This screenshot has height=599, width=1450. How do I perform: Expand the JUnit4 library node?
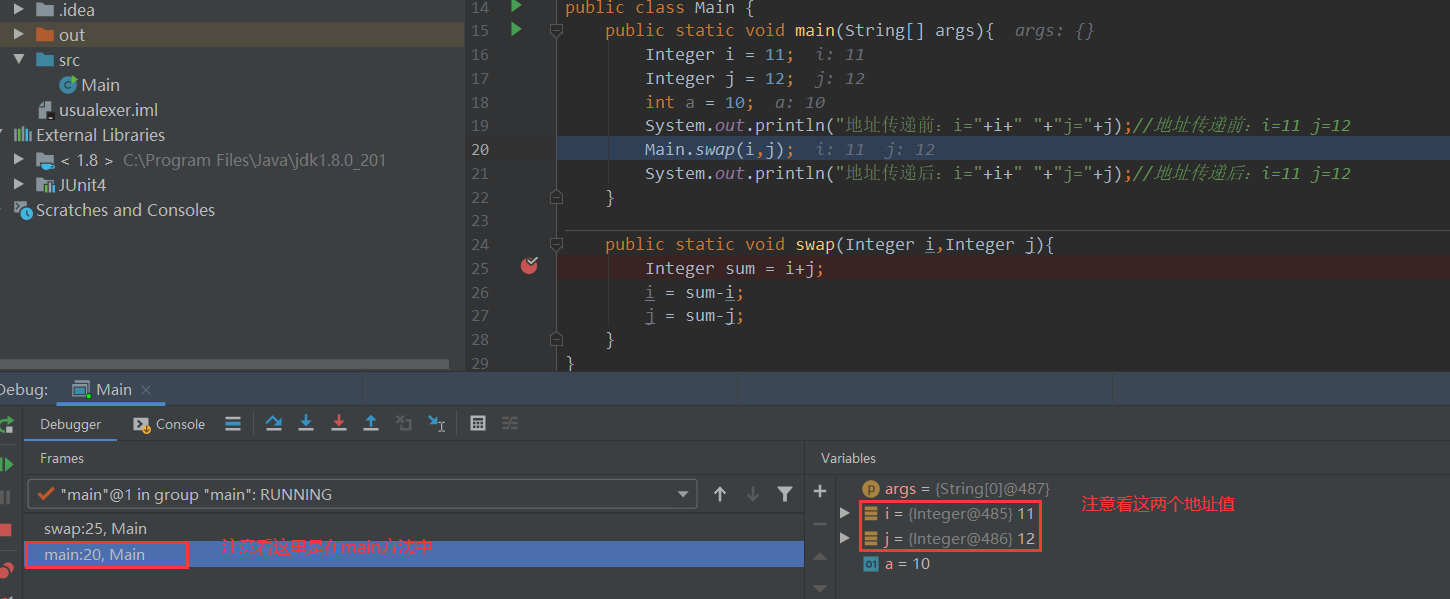point(19,184)
